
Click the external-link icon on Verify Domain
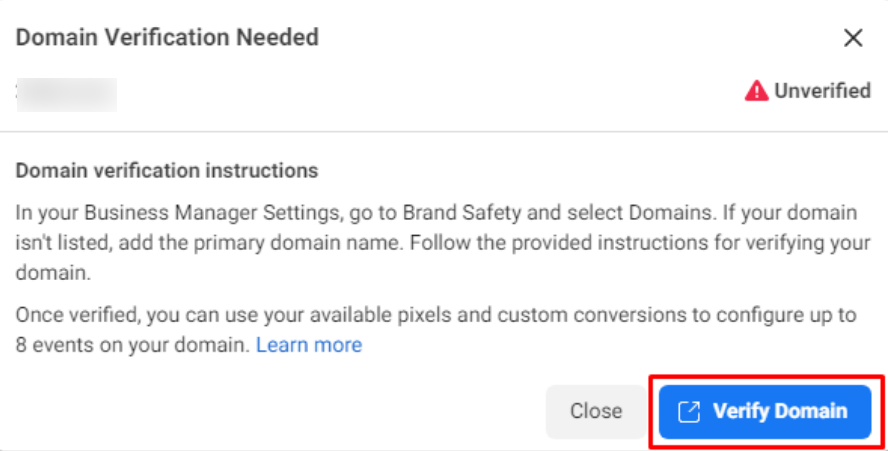(689, 411)
